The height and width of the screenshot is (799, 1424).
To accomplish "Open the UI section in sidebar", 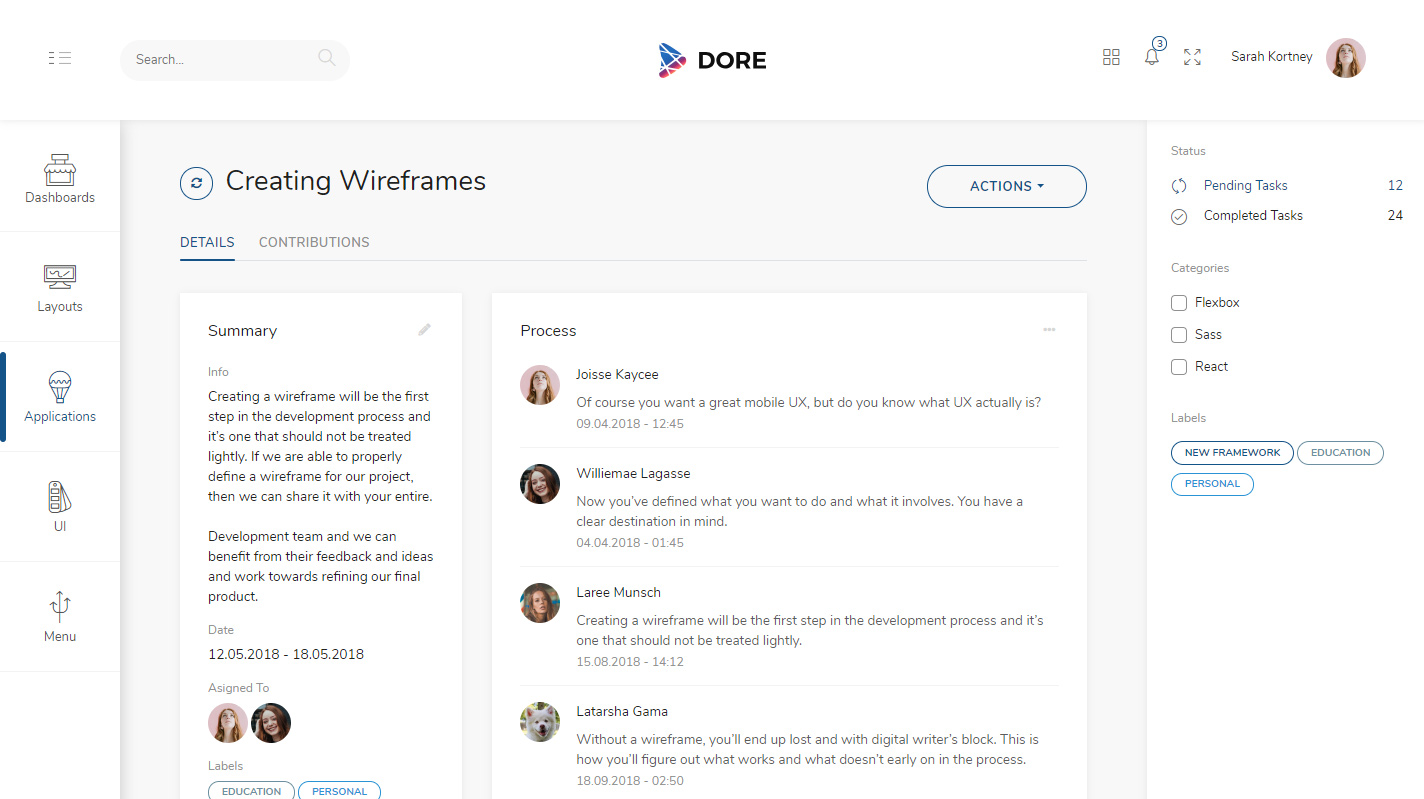I will pyautogui.click(x=60, y=507).
